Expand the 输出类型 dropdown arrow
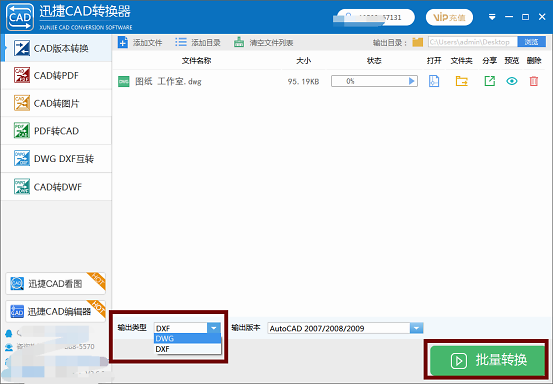 tap(214, 328)
